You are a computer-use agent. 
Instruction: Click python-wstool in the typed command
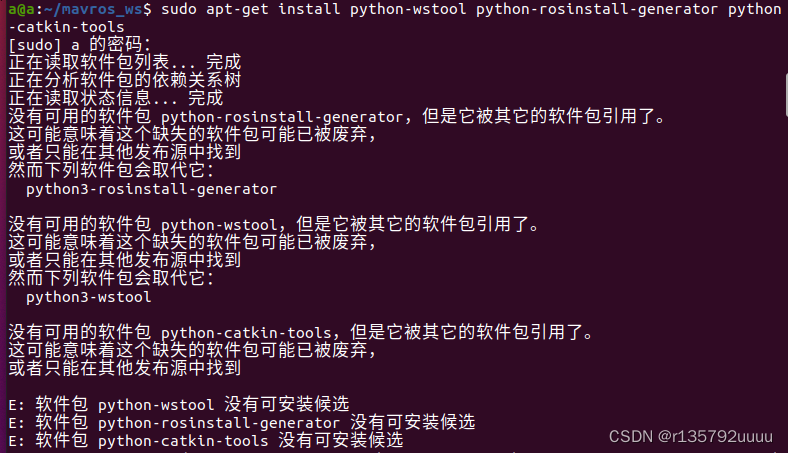pos(408,9)
